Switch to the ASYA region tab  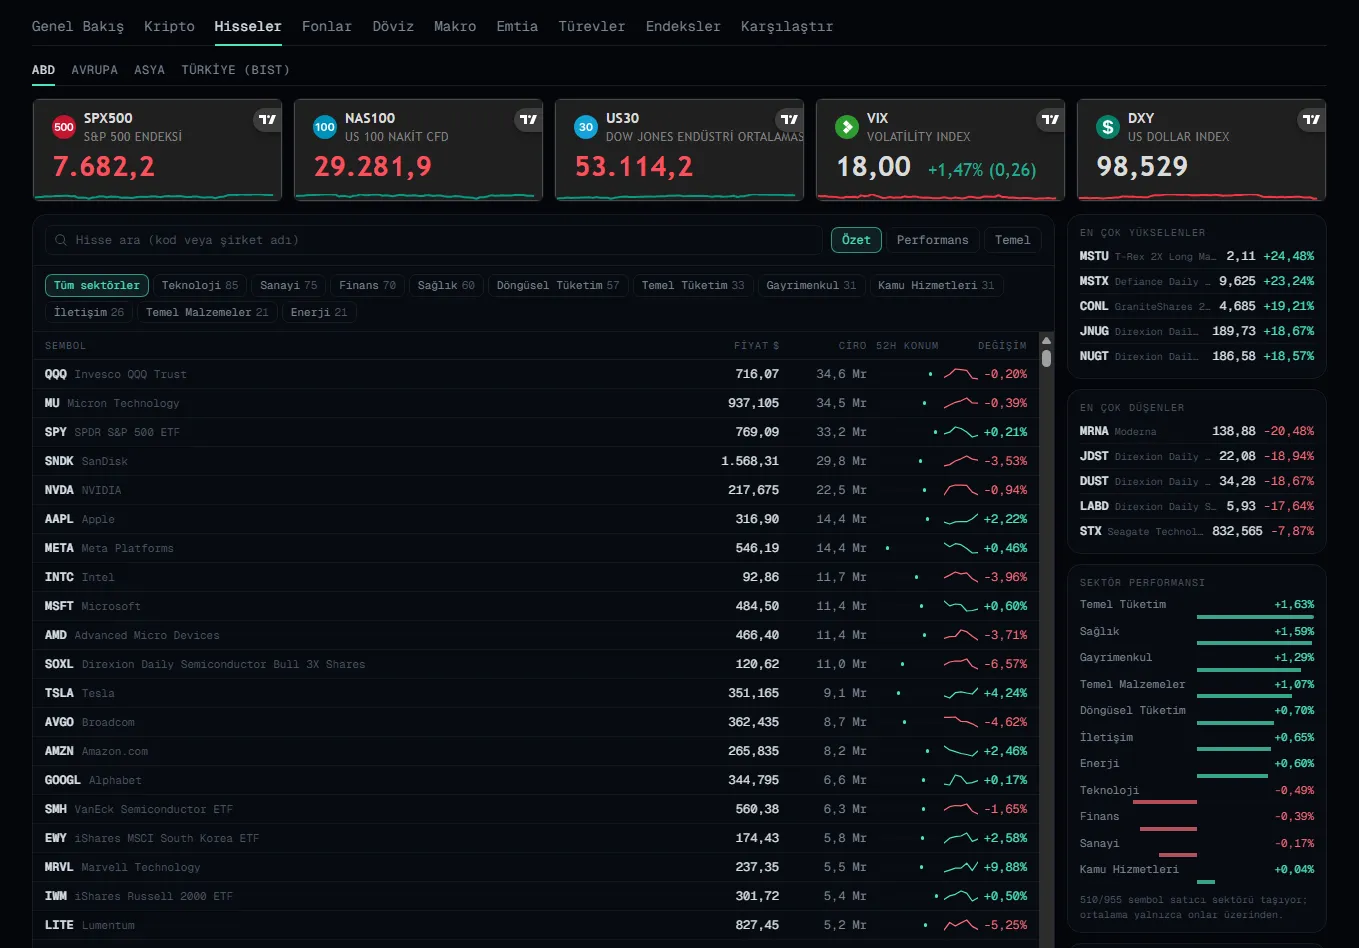pyautogui.click(x=149, y=70)
